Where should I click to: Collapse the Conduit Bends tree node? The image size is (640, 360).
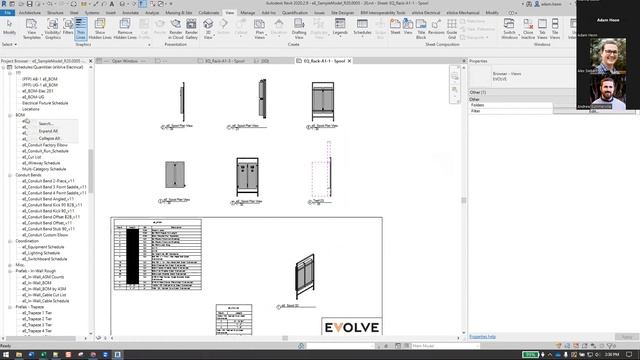click(x=10, y=175)
